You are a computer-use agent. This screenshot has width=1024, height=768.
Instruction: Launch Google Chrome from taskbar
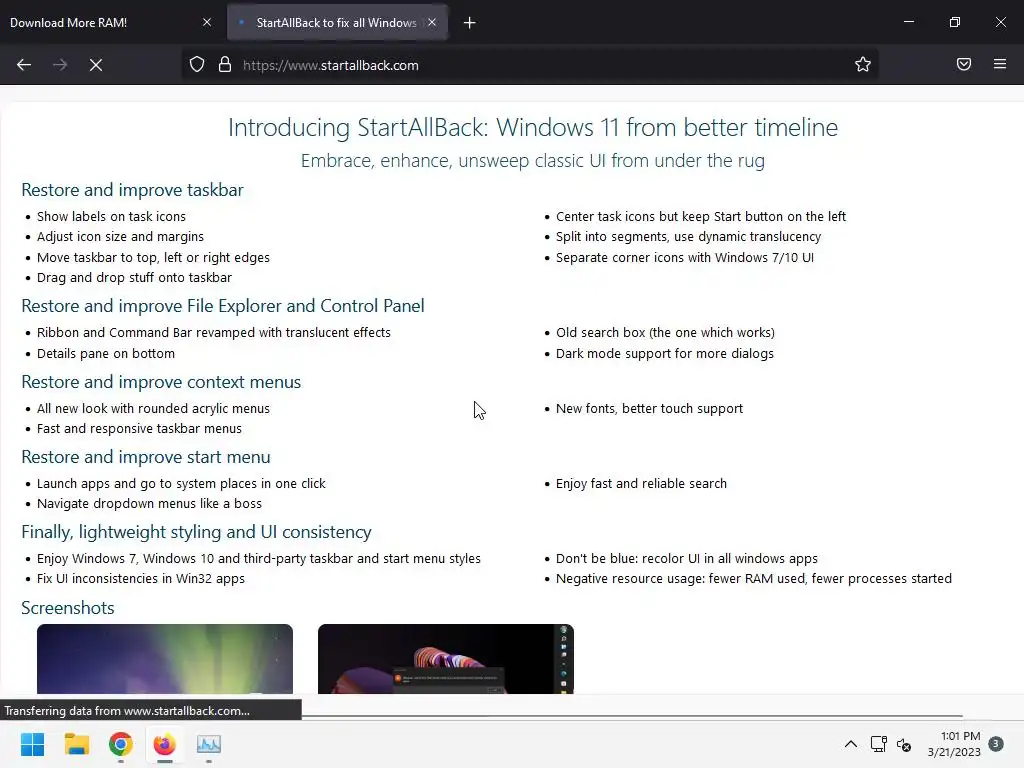pyautogui.click(x=121, y=744)
